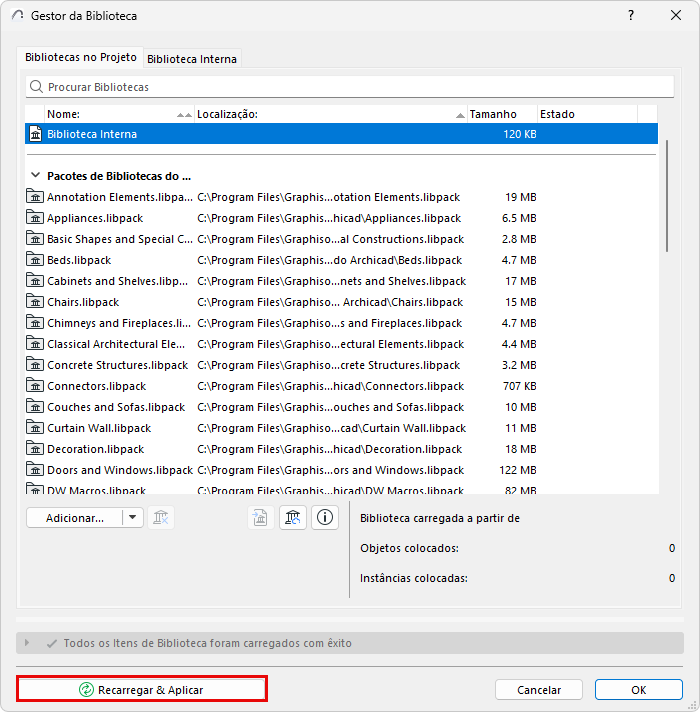Click the Adicionar... button
The width and height of the screenshot is (700, 712).
click(x=74, y=518)
